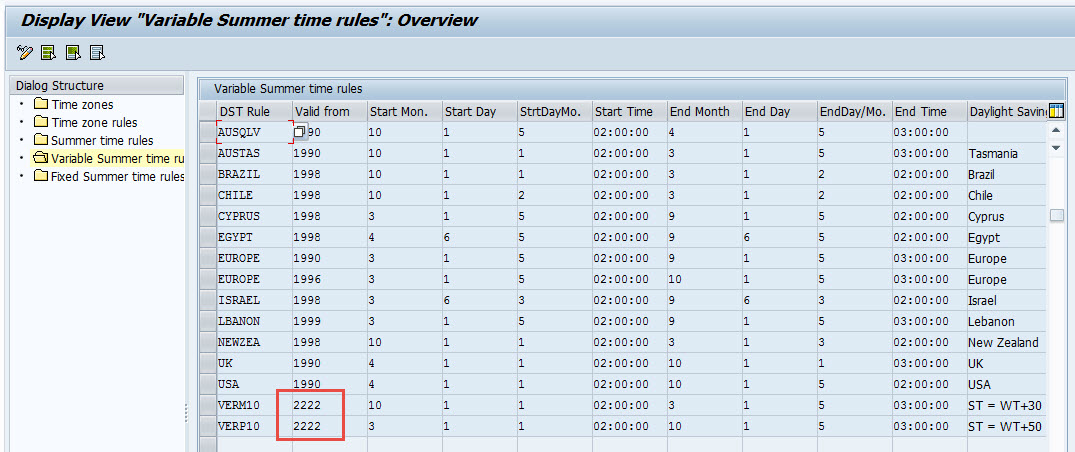Click the New Zealand description cell
Viewport: 1075px width, 452px height.
pos(1006,342)
